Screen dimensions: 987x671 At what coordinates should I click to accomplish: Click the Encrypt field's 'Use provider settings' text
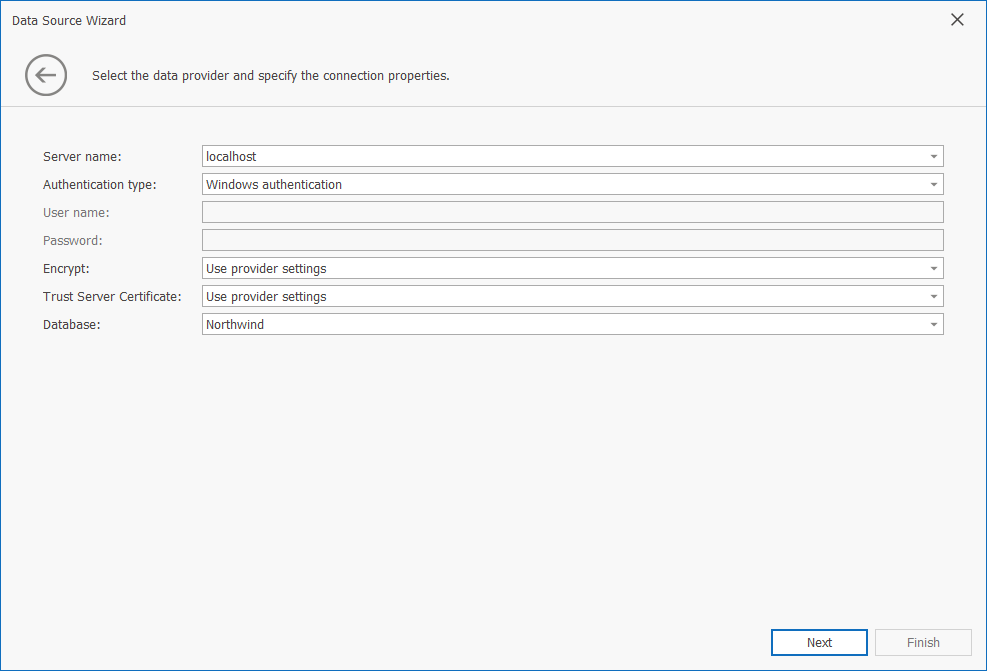(x=266, y=269)
